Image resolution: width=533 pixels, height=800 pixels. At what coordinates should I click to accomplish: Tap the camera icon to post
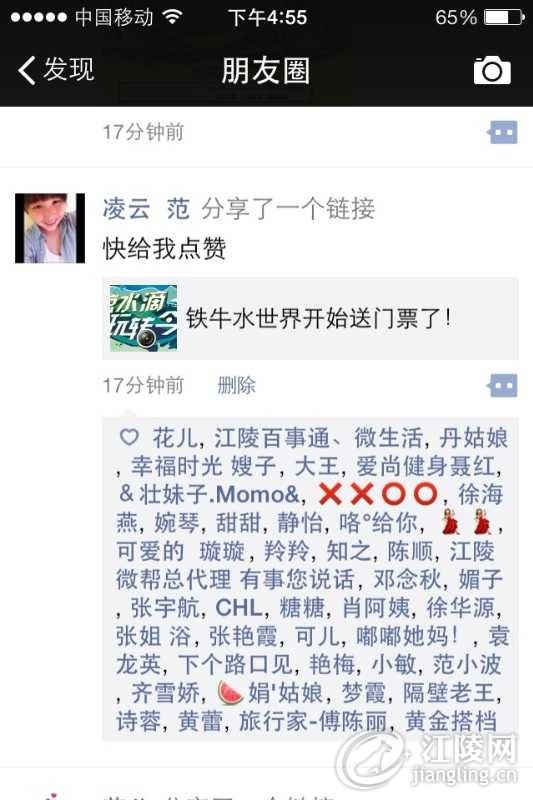pyautogui.click(x=492, y=70)
